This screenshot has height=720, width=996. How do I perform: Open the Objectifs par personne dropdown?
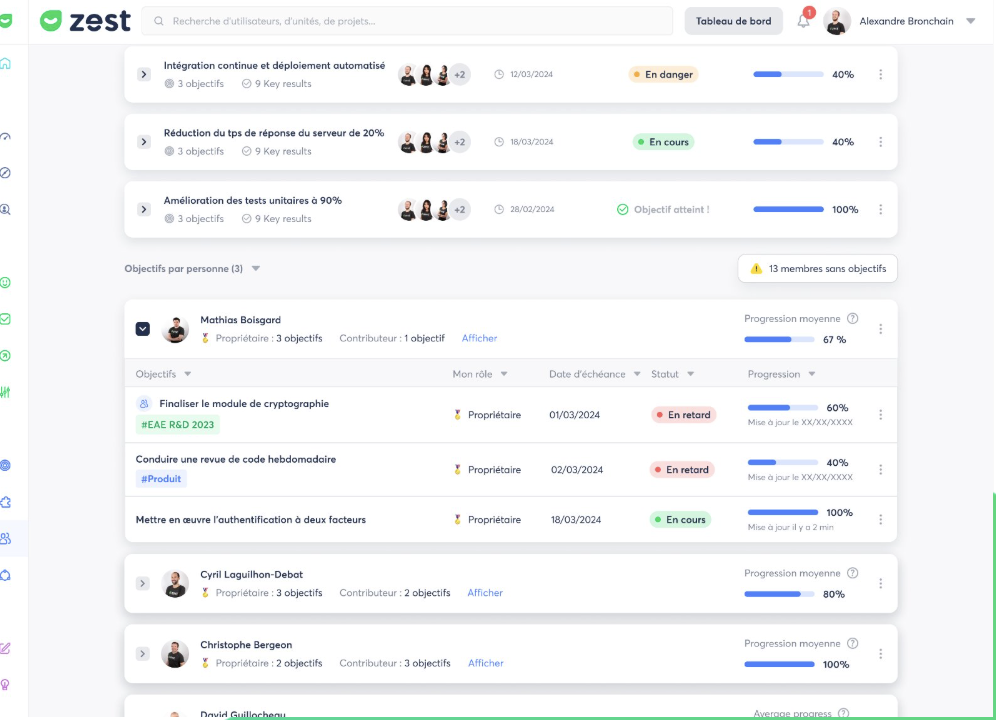pos(256,269)
